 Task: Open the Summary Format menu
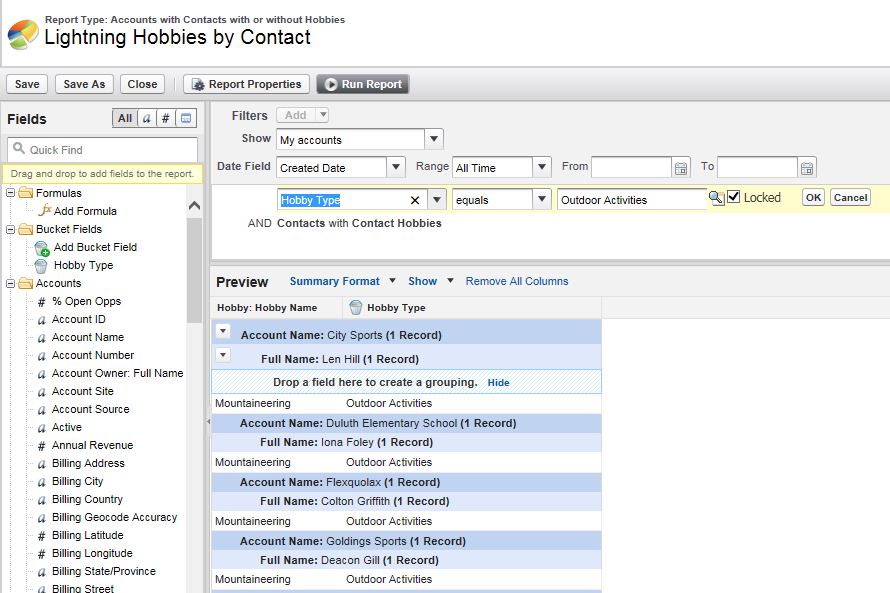[342, 281]
